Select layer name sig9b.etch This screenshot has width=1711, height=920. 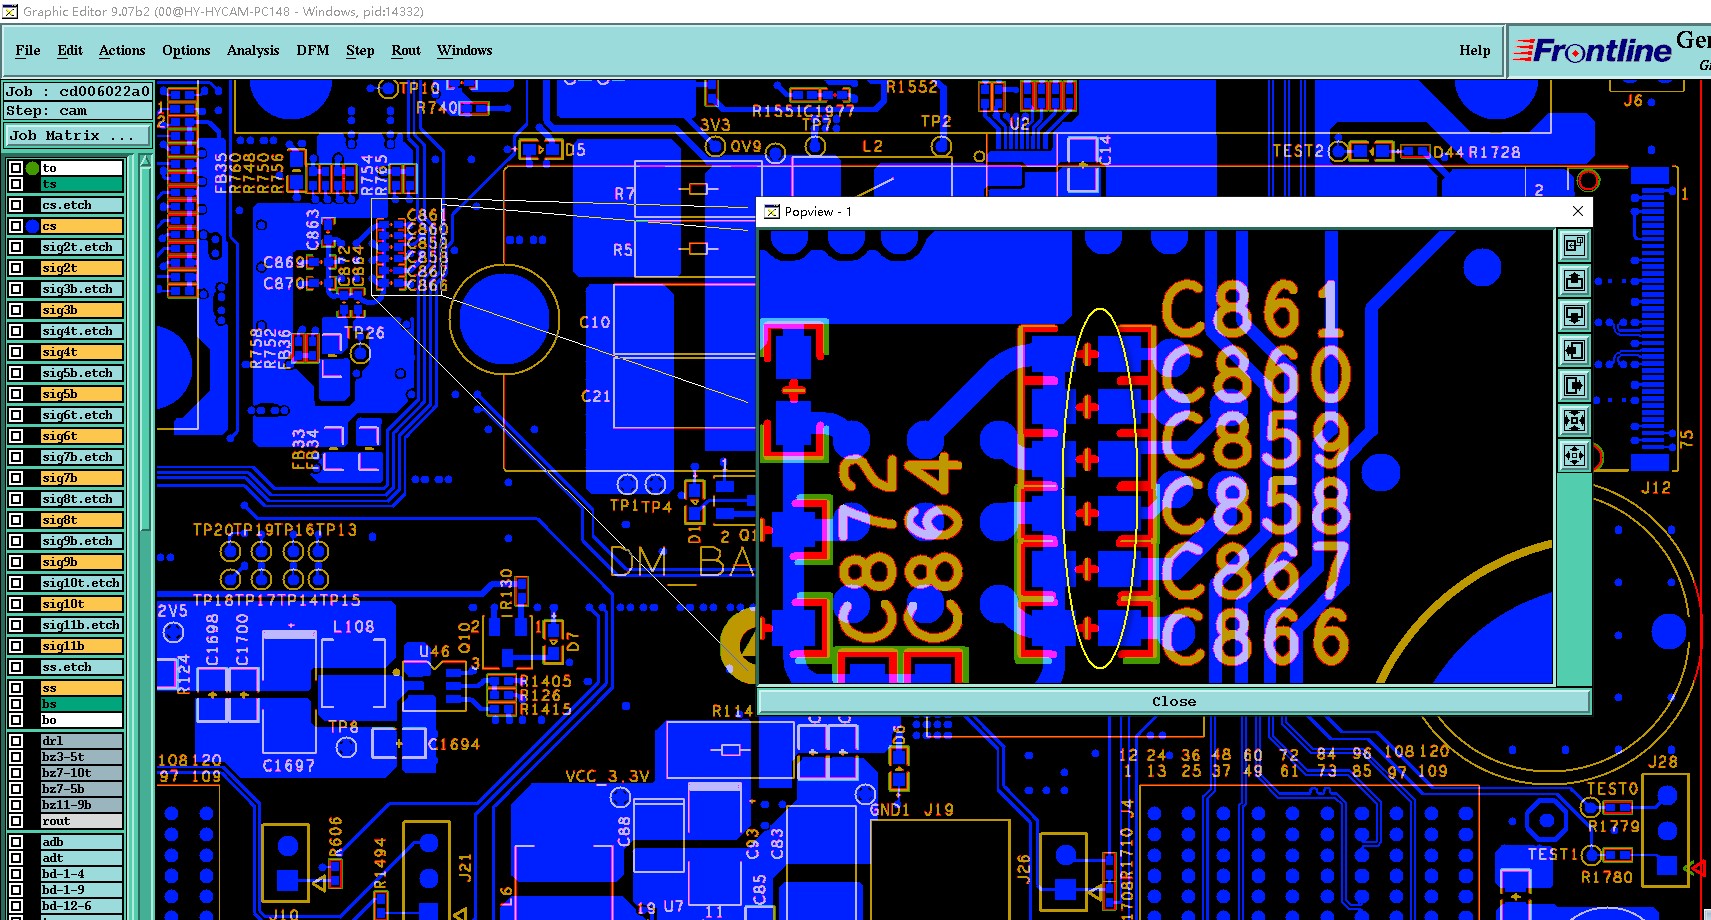click(81, 541)
